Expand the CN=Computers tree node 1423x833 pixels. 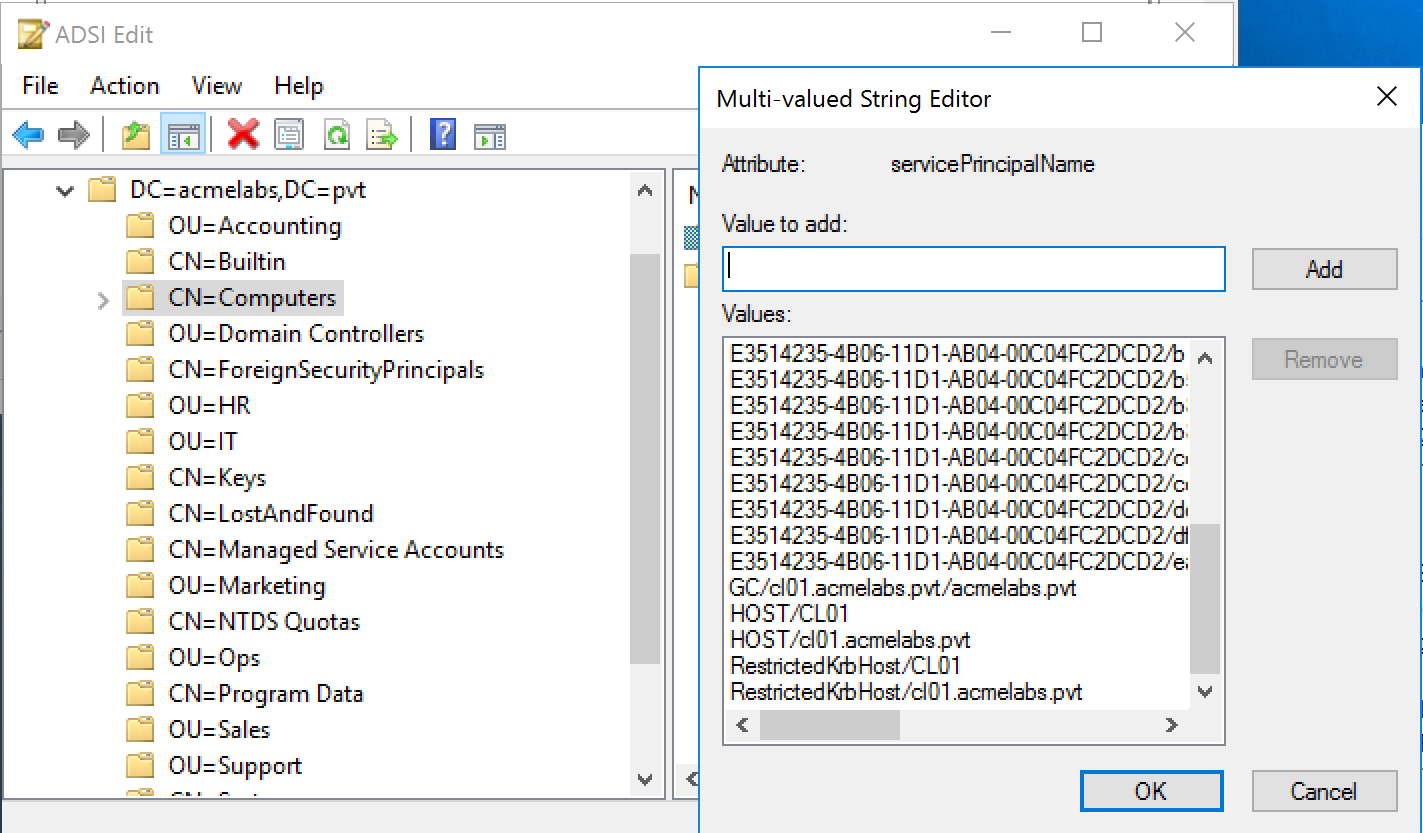(x=103, y=299)
